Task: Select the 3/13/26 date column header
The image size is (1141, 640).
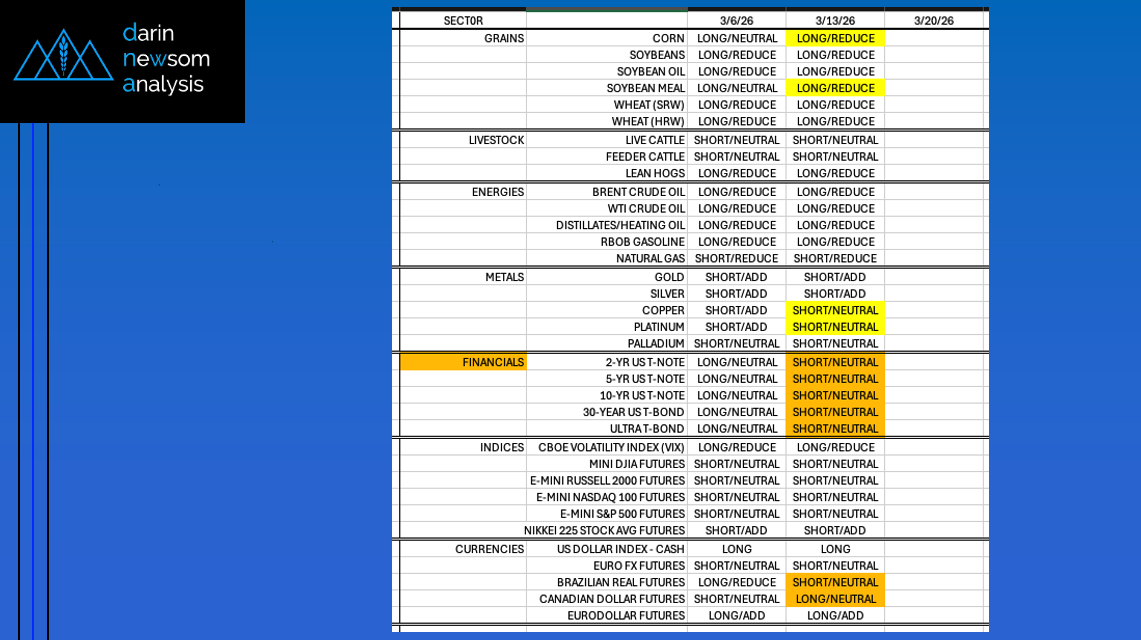Action: coord(835,21)
